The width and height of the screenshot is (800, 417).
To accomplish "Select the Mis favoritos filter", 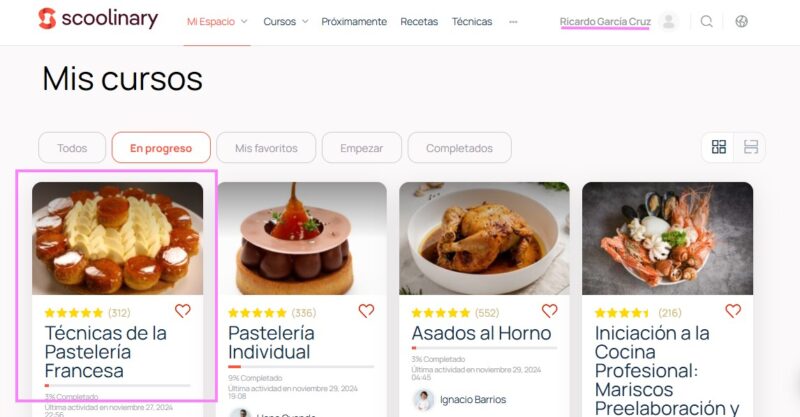I will pyautogui.click(x=266, y=148).
